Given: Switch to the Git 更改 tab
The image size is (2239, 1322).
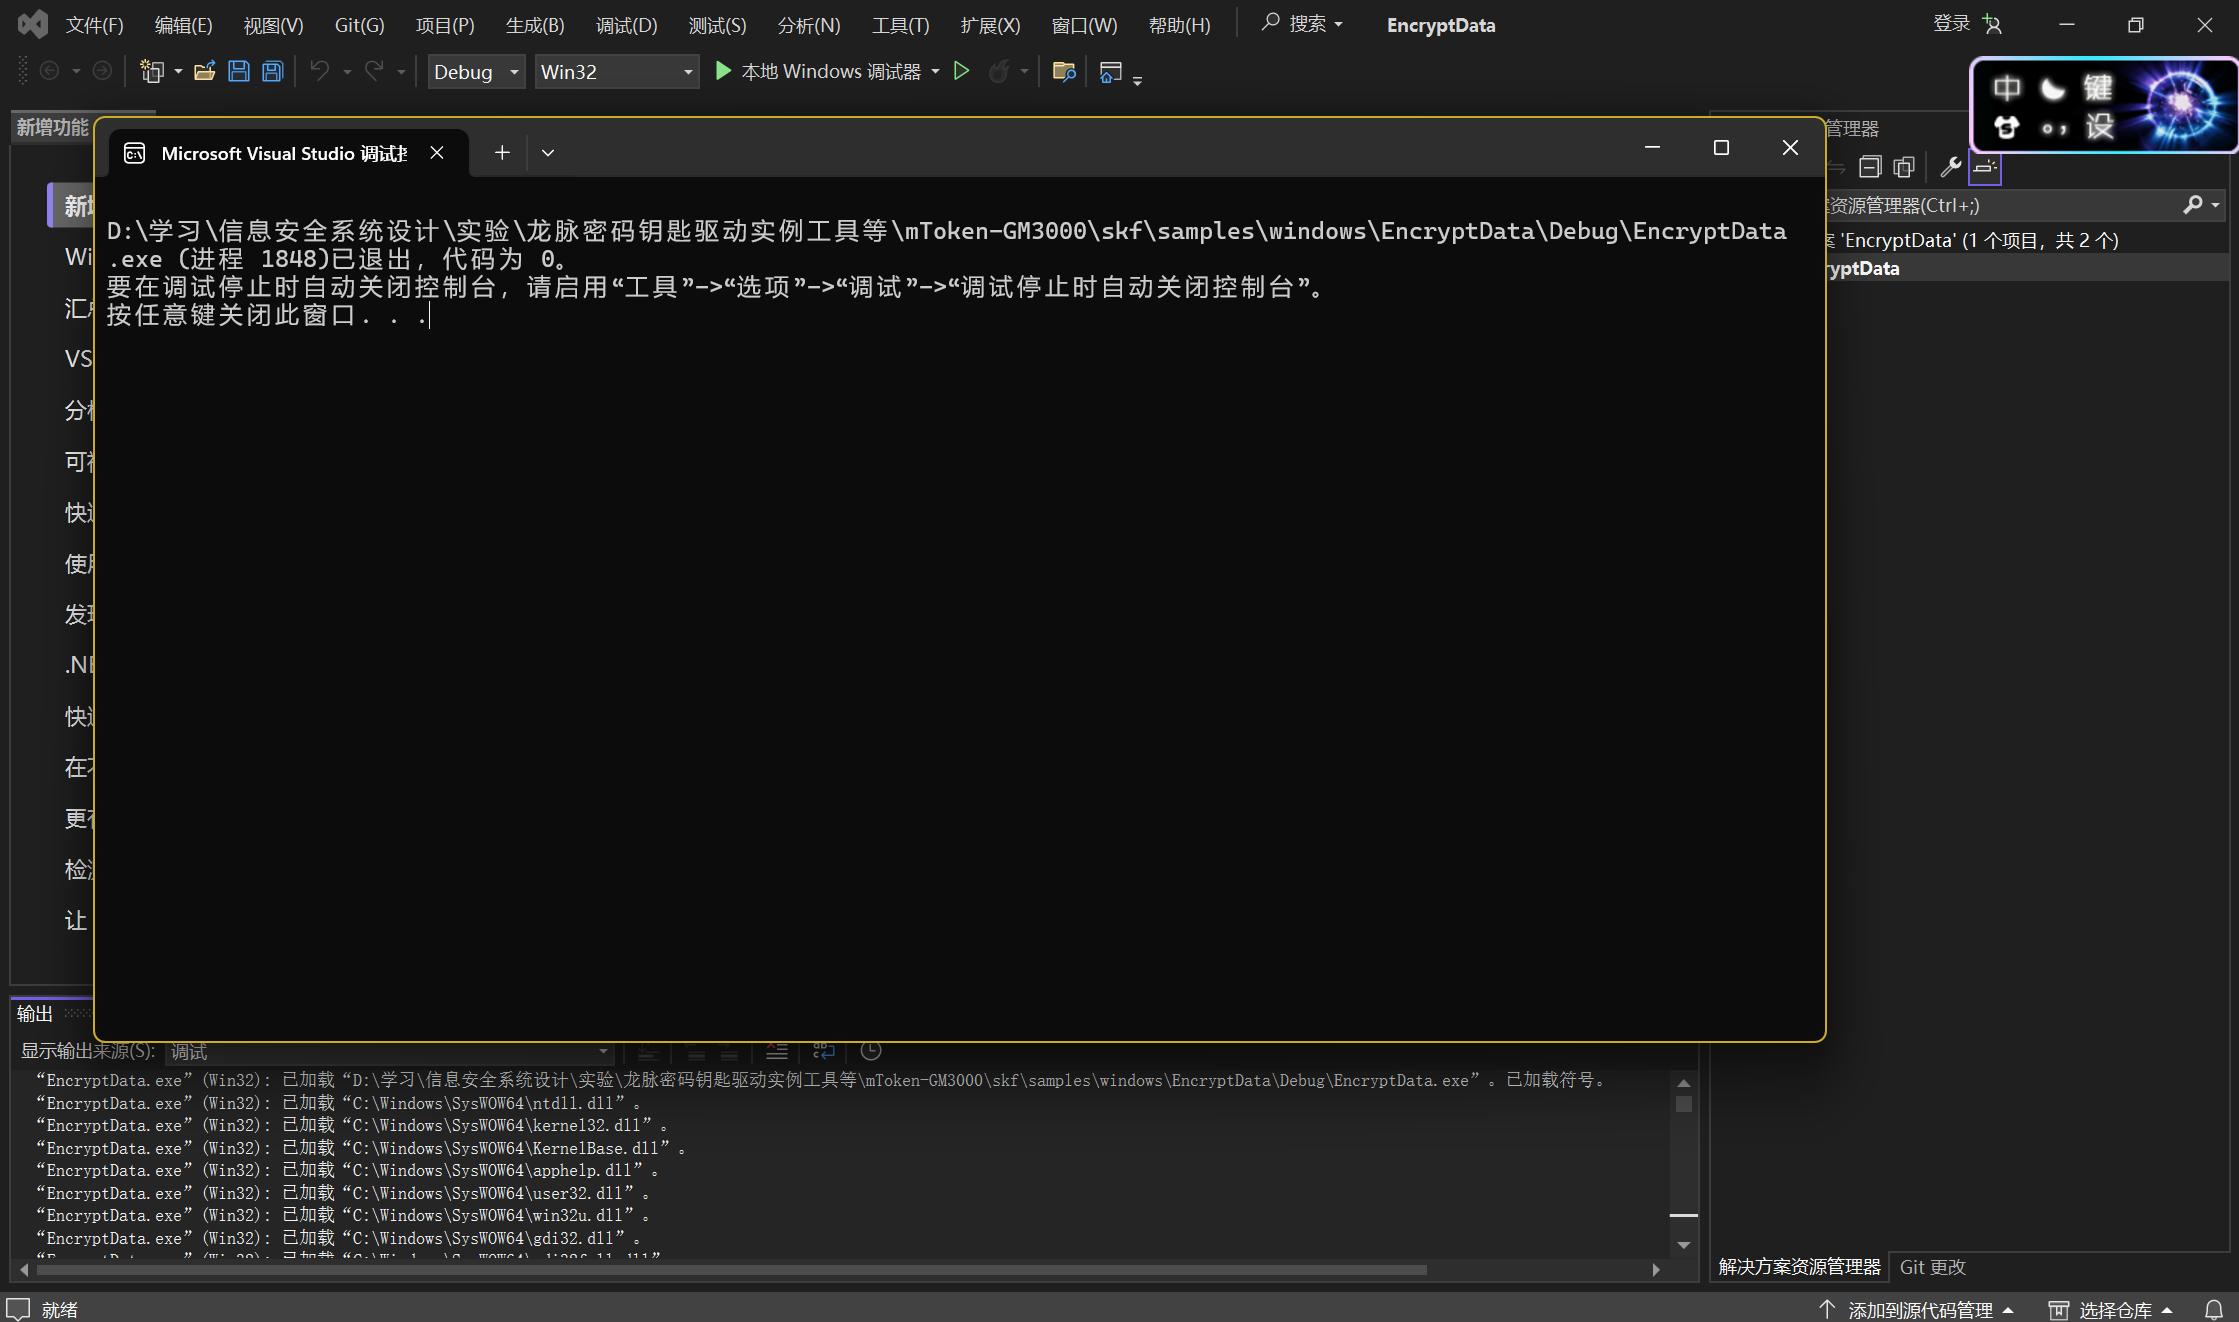Looking at the screenshot, I should click(x=1932, y=1266).
